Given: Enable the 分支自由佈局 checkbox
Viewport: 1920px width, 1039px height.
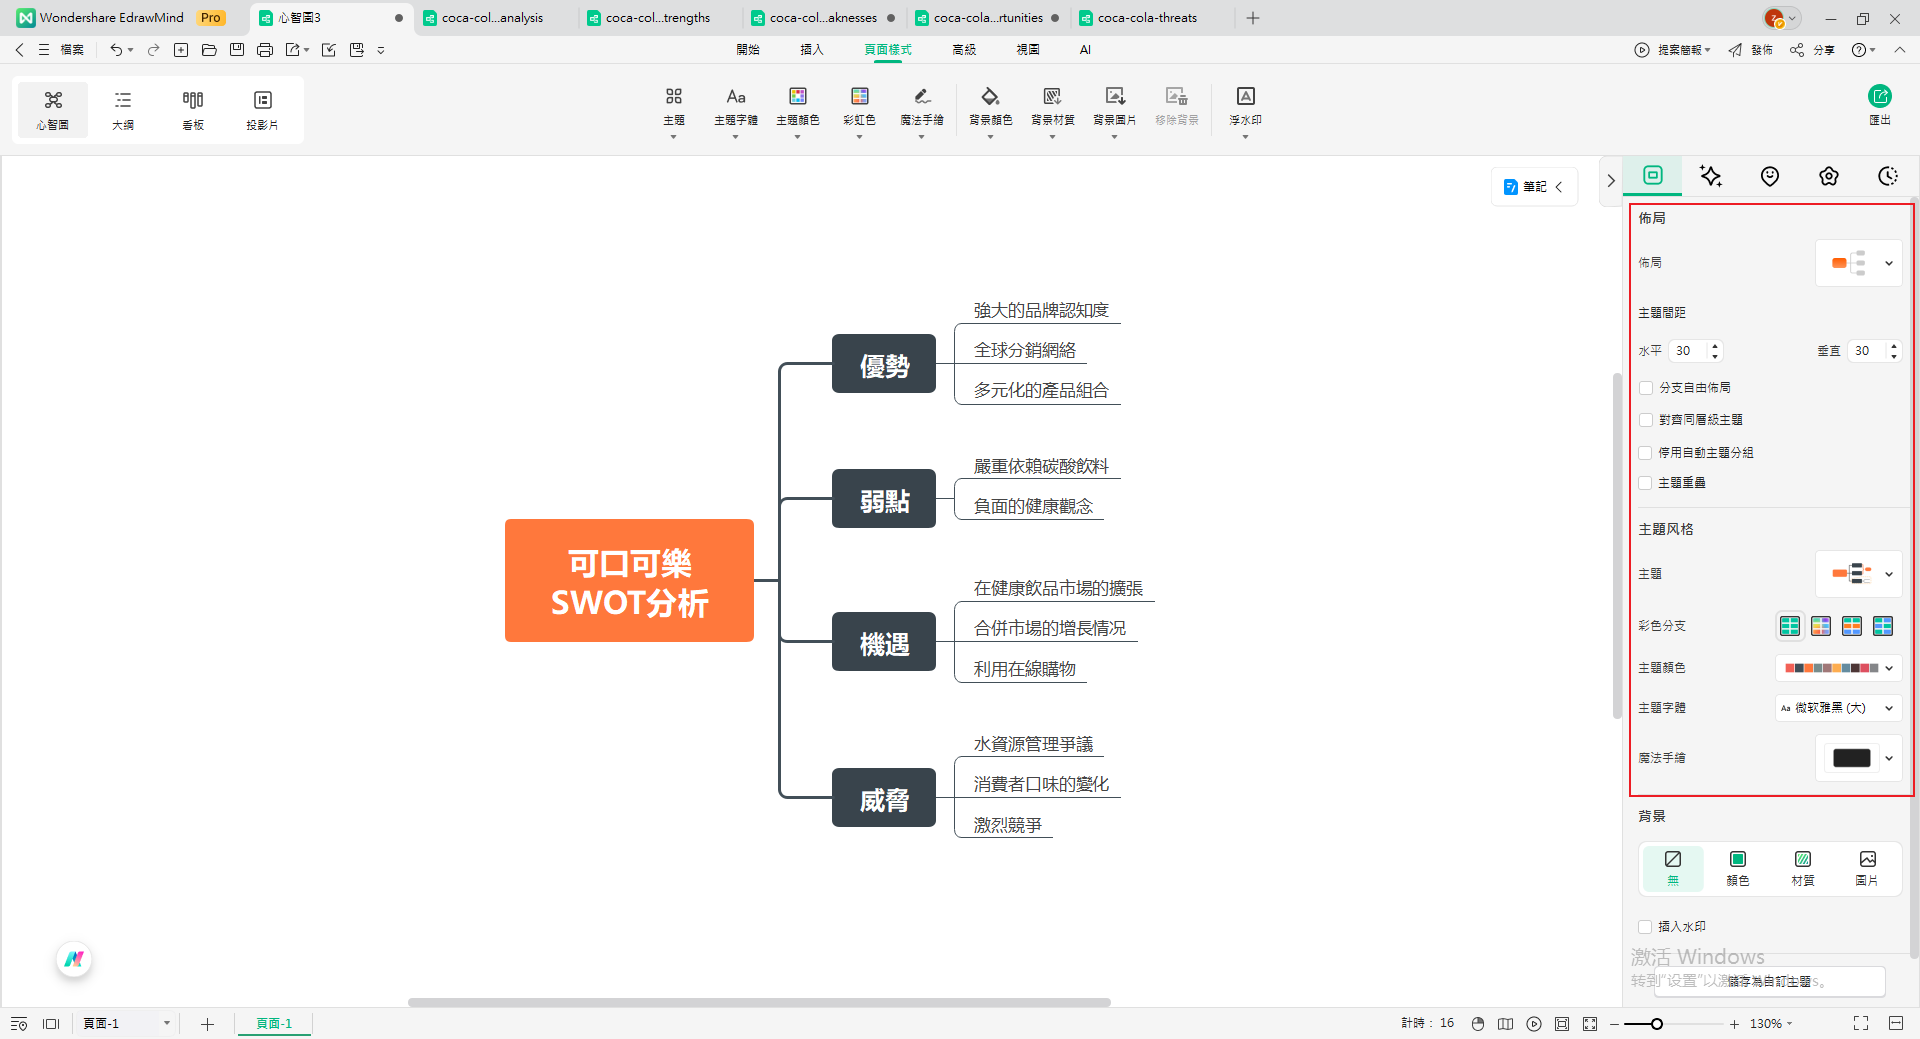Looking at the screenshot, I should click(1646, 388).
